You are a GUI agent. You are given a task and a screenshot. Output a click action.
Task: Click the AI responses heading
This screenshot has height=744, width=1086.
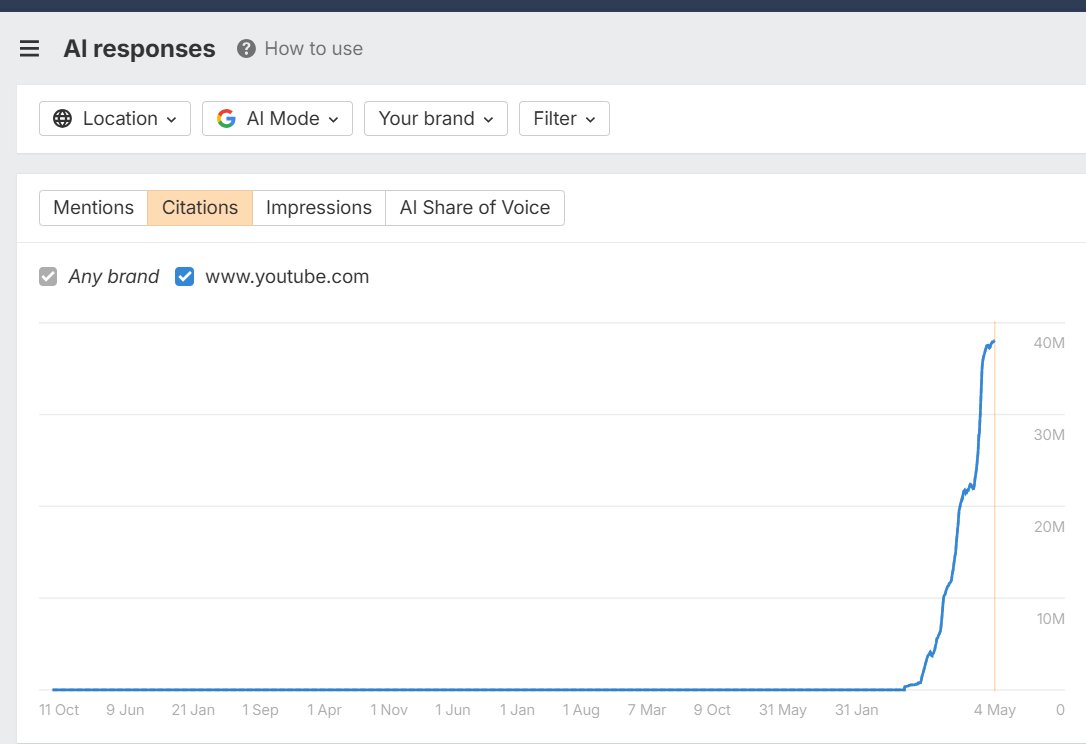click(139, 48)
